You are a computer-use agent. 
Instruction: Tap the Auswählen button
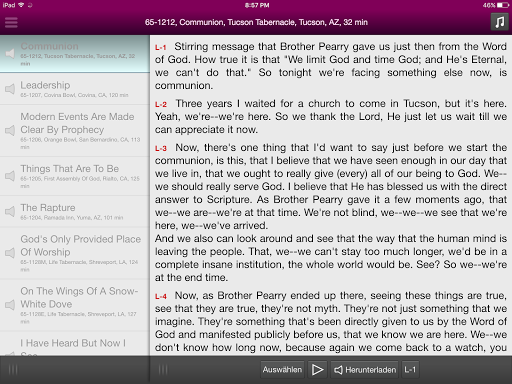click(282, 370)
